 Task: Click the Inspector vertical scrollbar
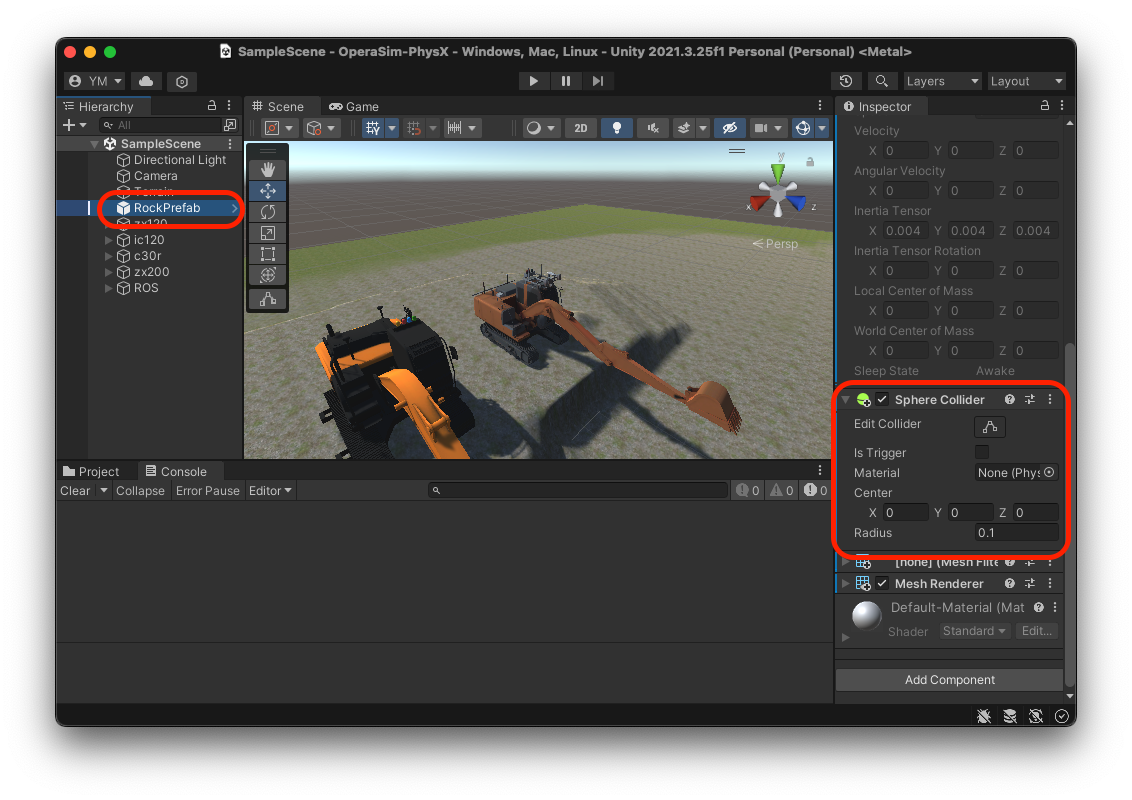(1069, 514)
